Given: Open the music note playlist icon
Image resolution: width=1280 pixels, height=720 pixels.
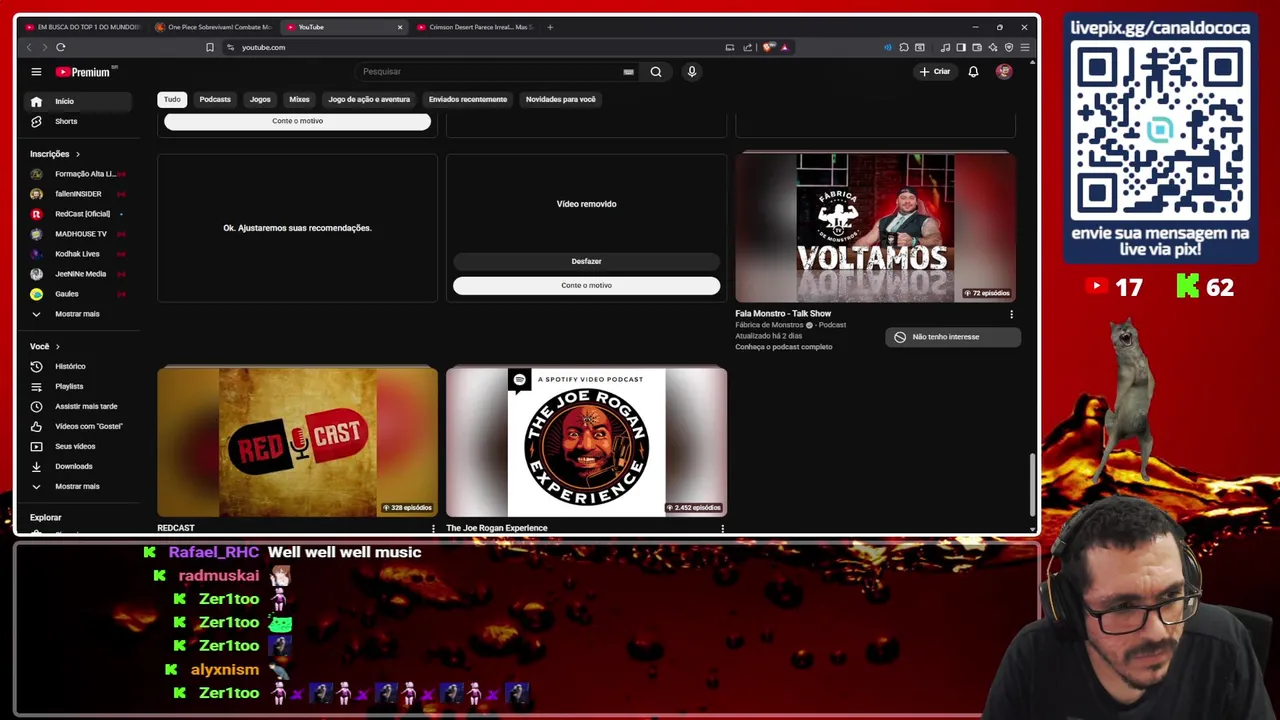Looking at the screenshot, I should point(945,47).
